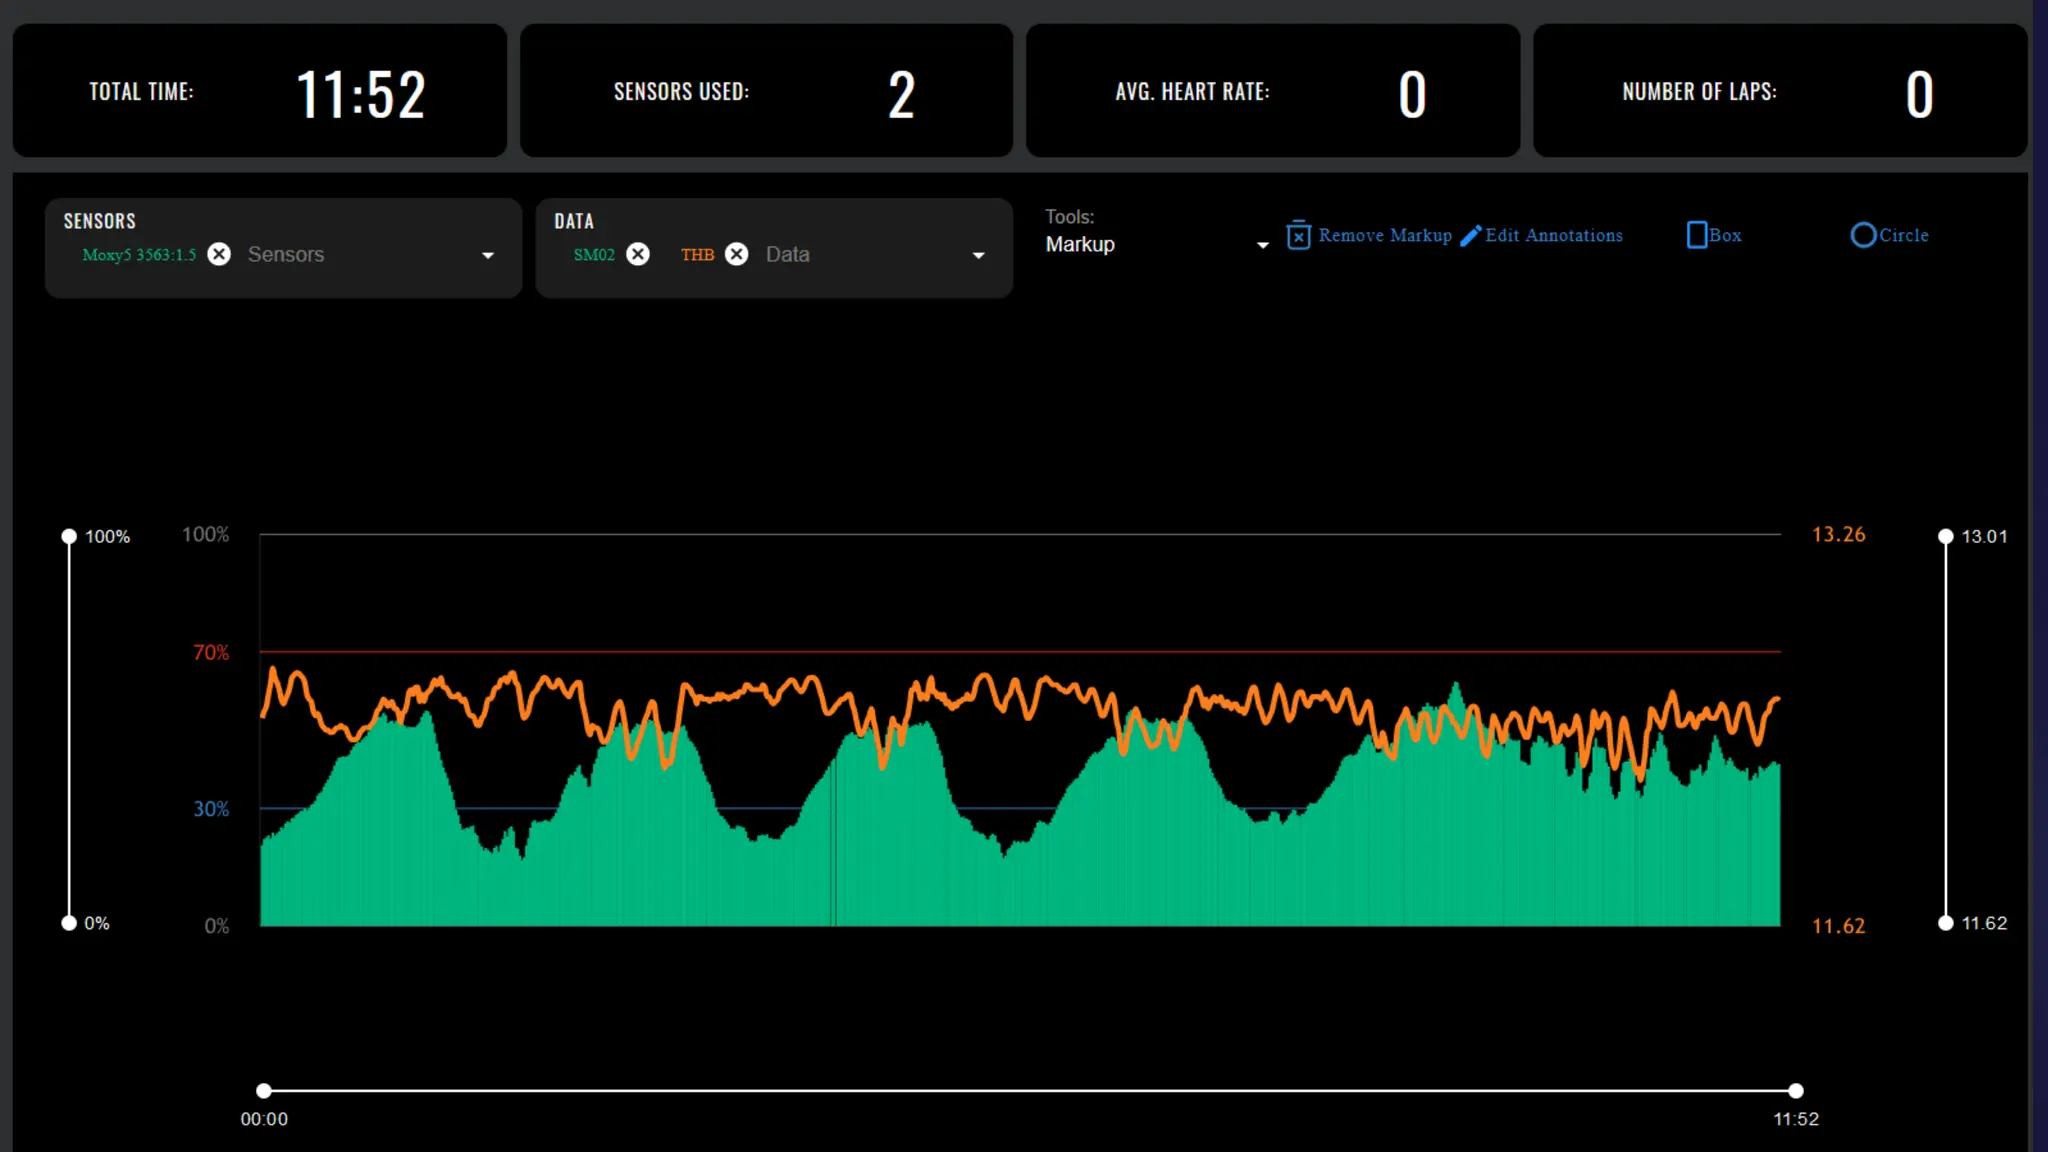Expand the Data dropdown arrow

tap(979, 256)
